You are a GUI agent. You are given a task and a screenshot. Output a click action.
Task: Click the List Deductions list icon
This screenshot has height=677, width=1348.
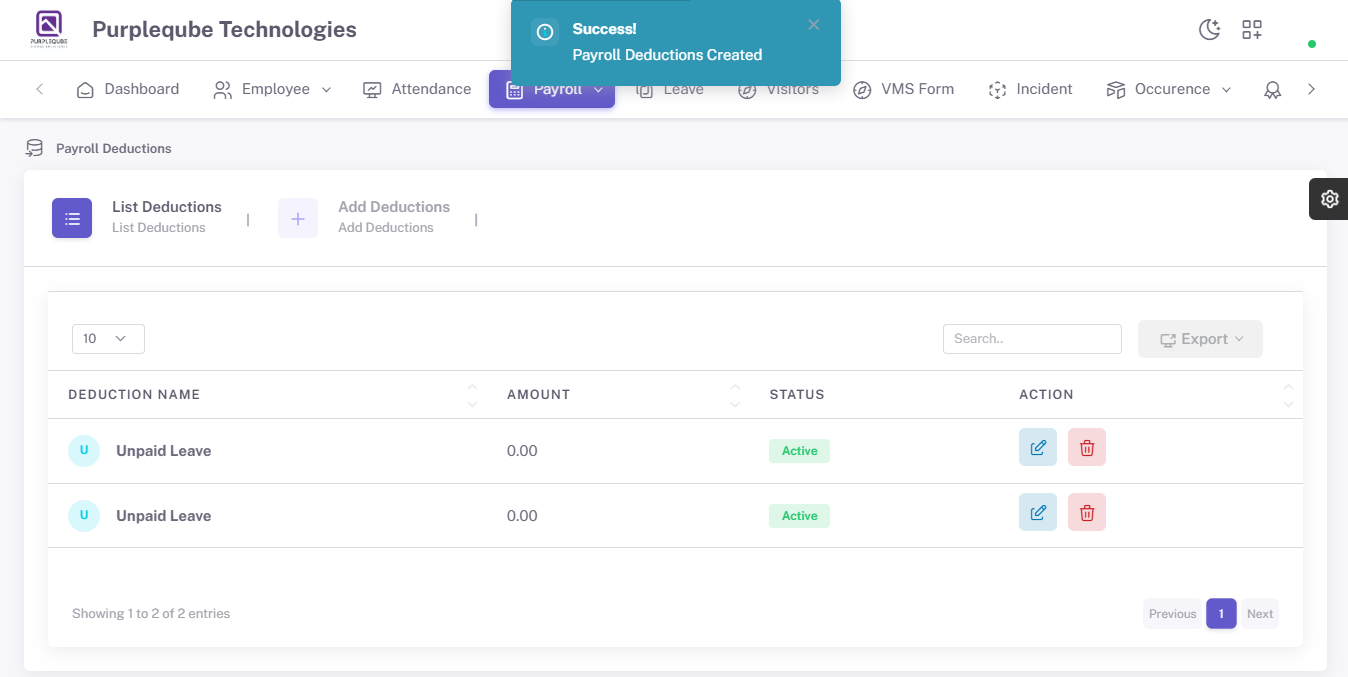coord(72,218)
